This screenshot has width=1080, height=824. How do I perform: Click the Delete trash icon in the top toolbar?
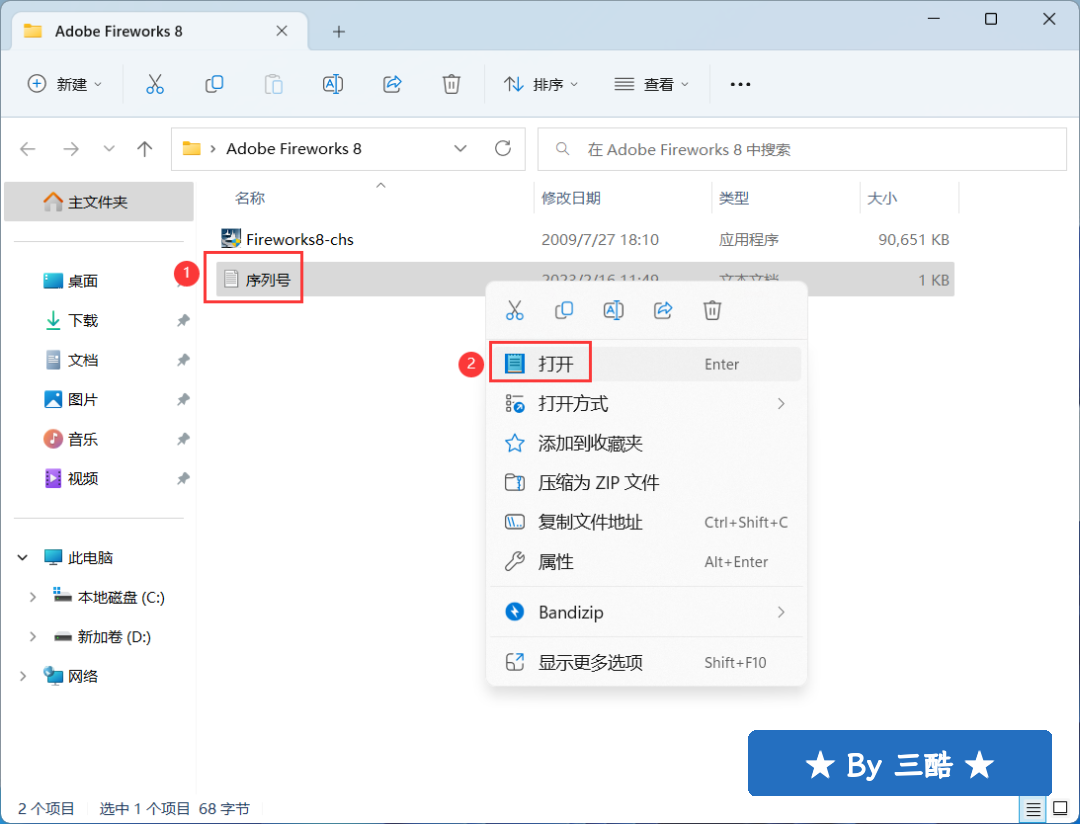(451, 84)
